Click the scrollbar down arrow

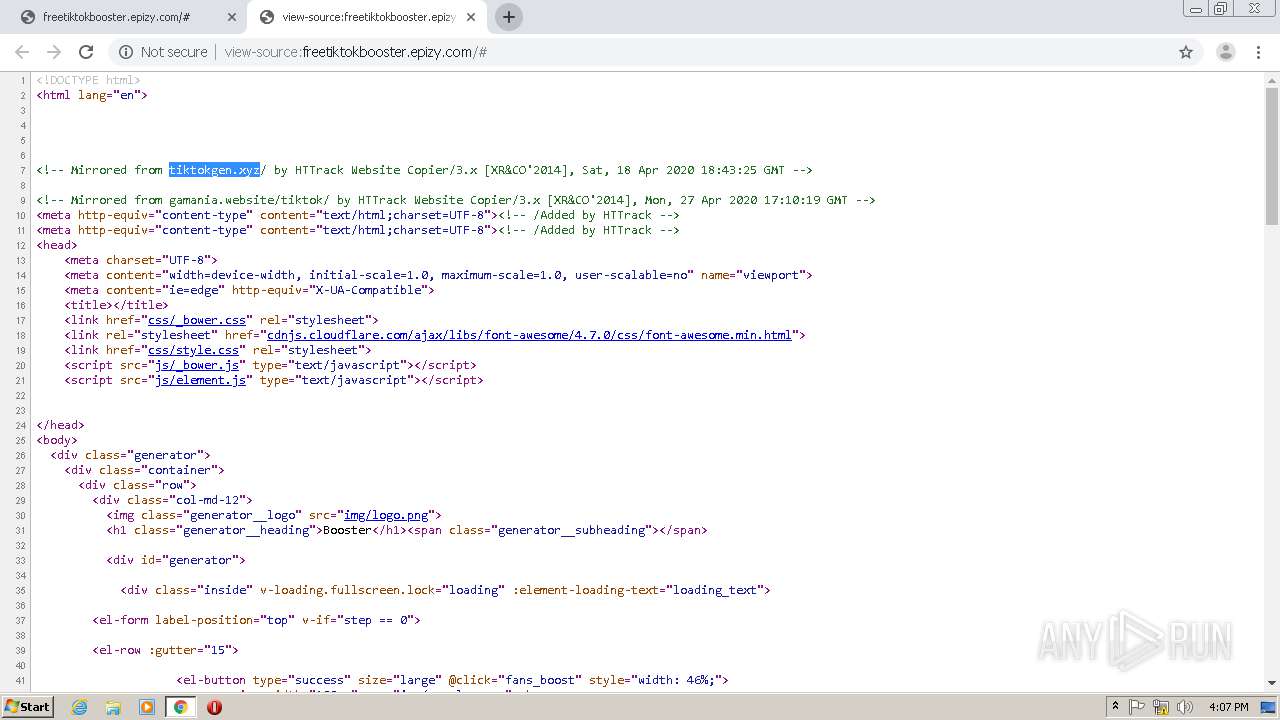[1272, 683]
